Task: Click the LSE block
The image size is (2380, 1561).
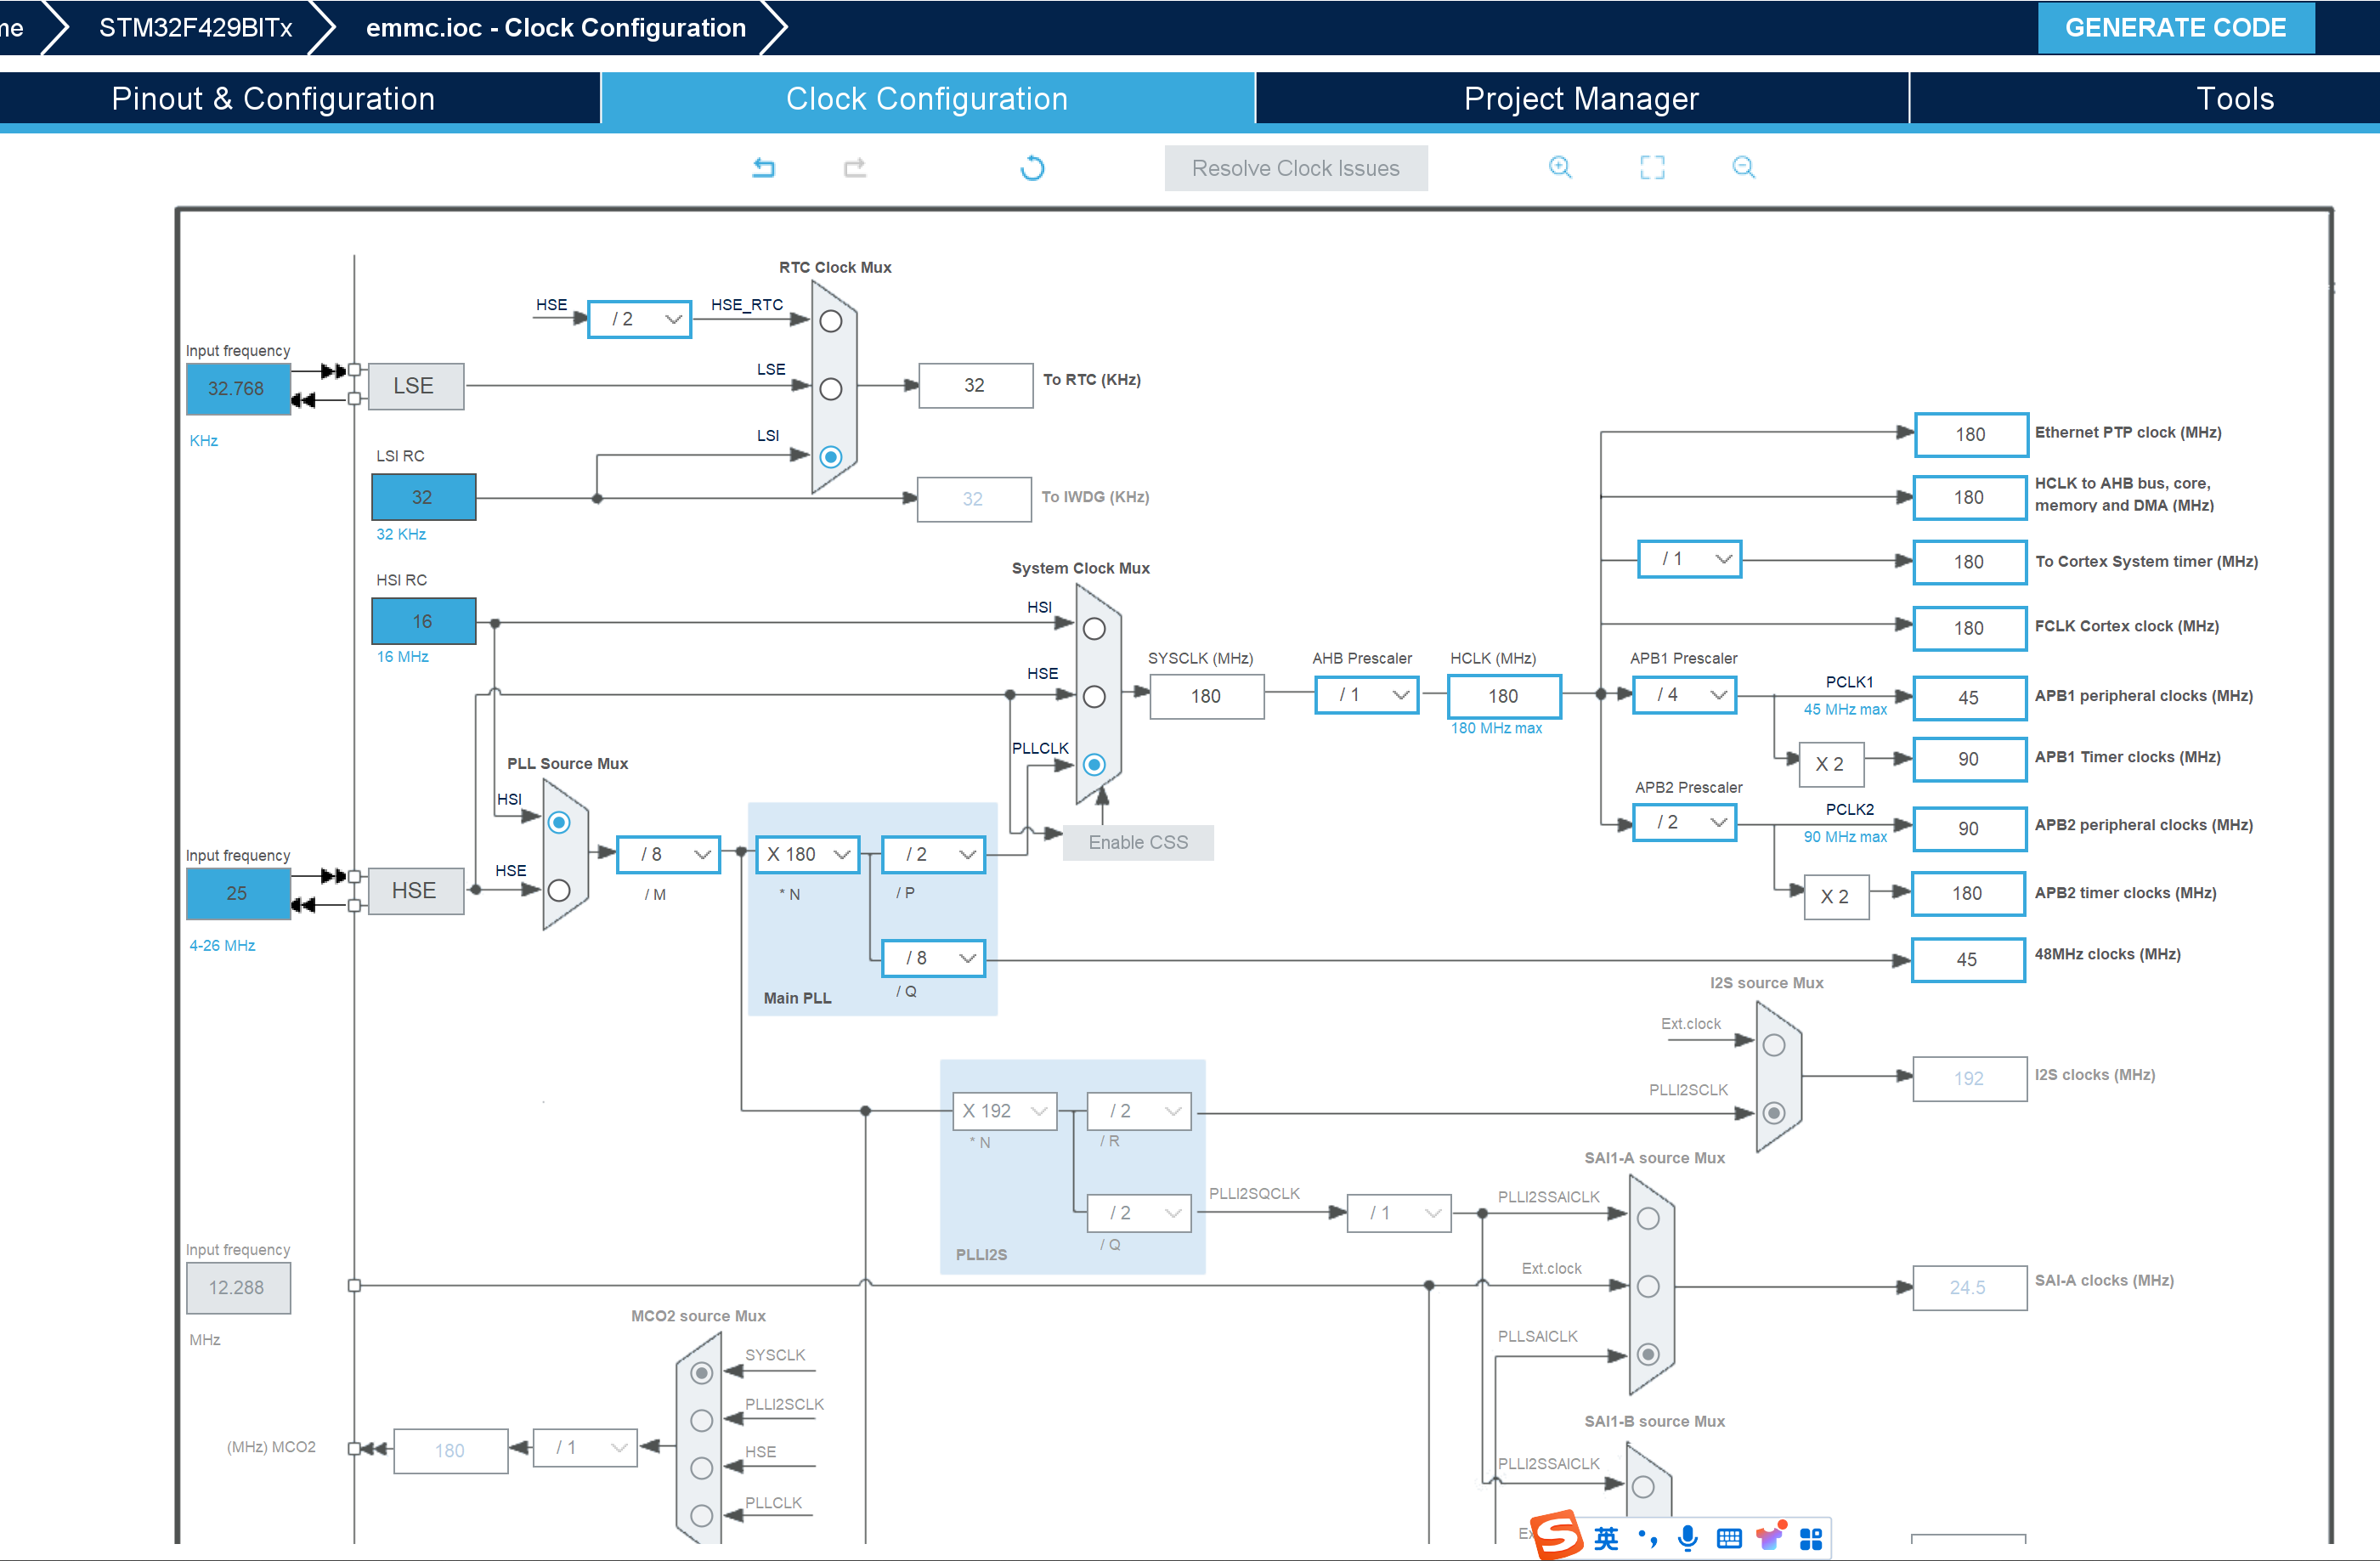Action: tap(416, 386)
